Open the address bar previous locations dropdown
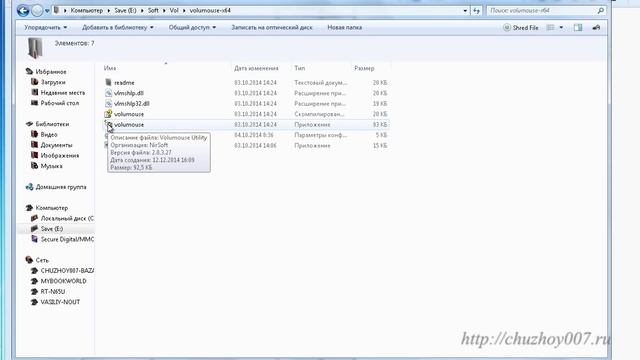This screenshot has width=640, height=360. click(x=465, y=11)
